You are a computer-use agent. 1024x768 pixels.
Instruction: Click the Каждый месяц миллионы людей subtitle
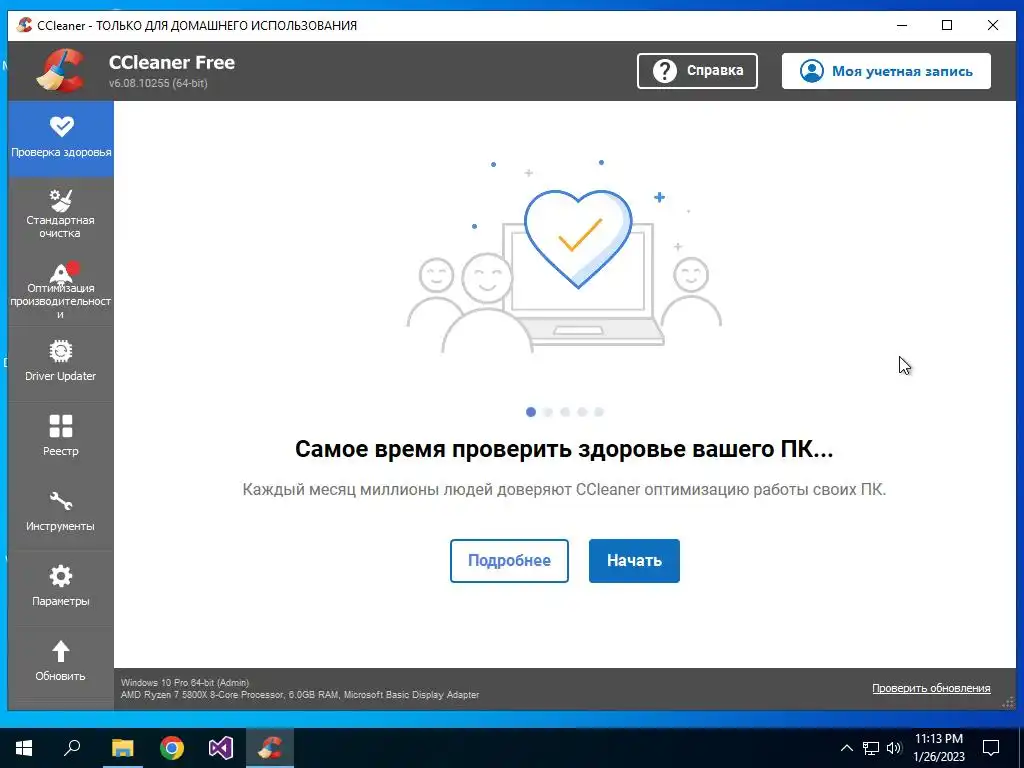coord(564,490)
